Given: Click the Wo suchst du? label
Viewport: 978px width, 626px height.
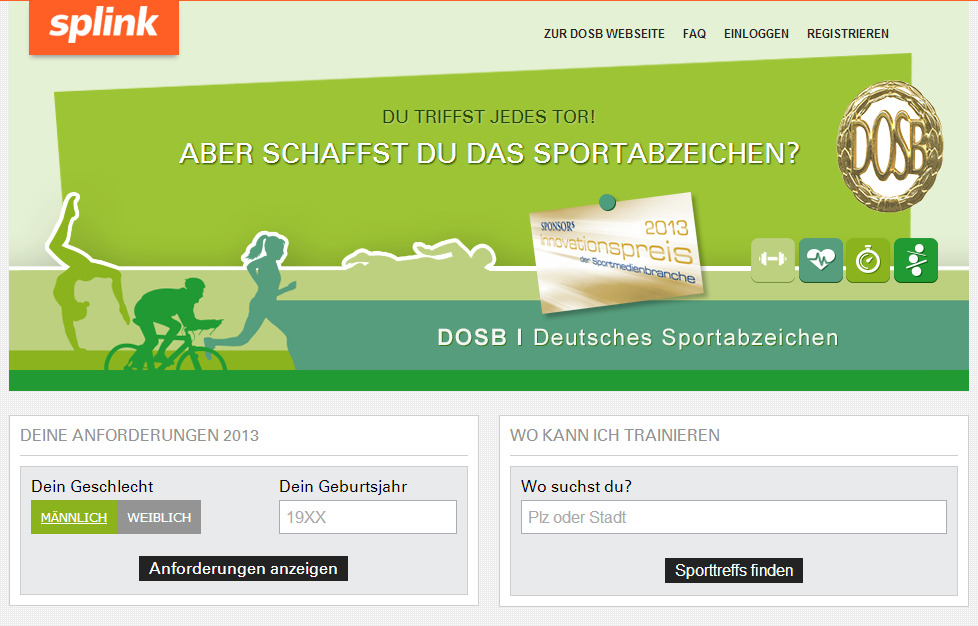Looking at the screenshot, I should tap(576, 486).
